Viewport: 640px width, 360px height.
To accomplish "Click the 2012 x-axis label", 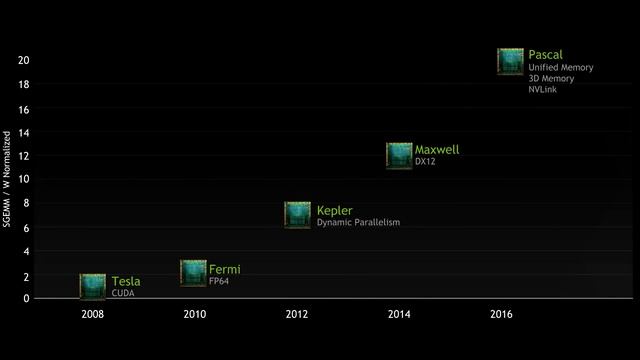I will pyautogui.click(x=297, y=314).
